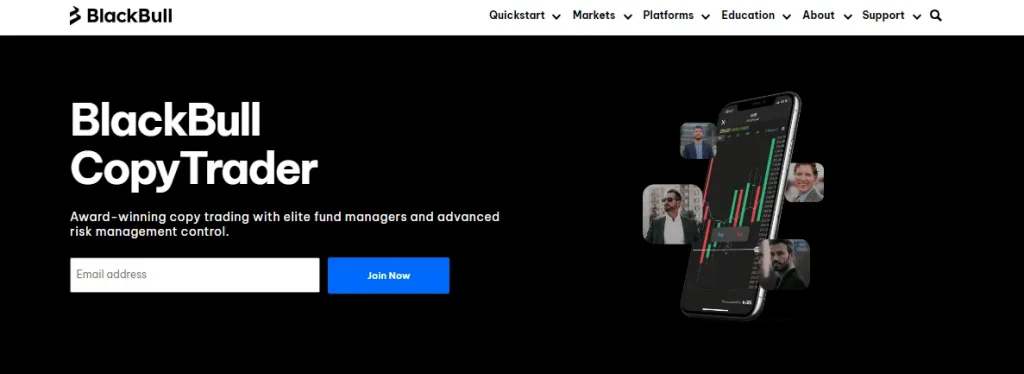Click the BlackBull logo icon
Viewport: 1024px width, 374px height.
pos(75,15)
